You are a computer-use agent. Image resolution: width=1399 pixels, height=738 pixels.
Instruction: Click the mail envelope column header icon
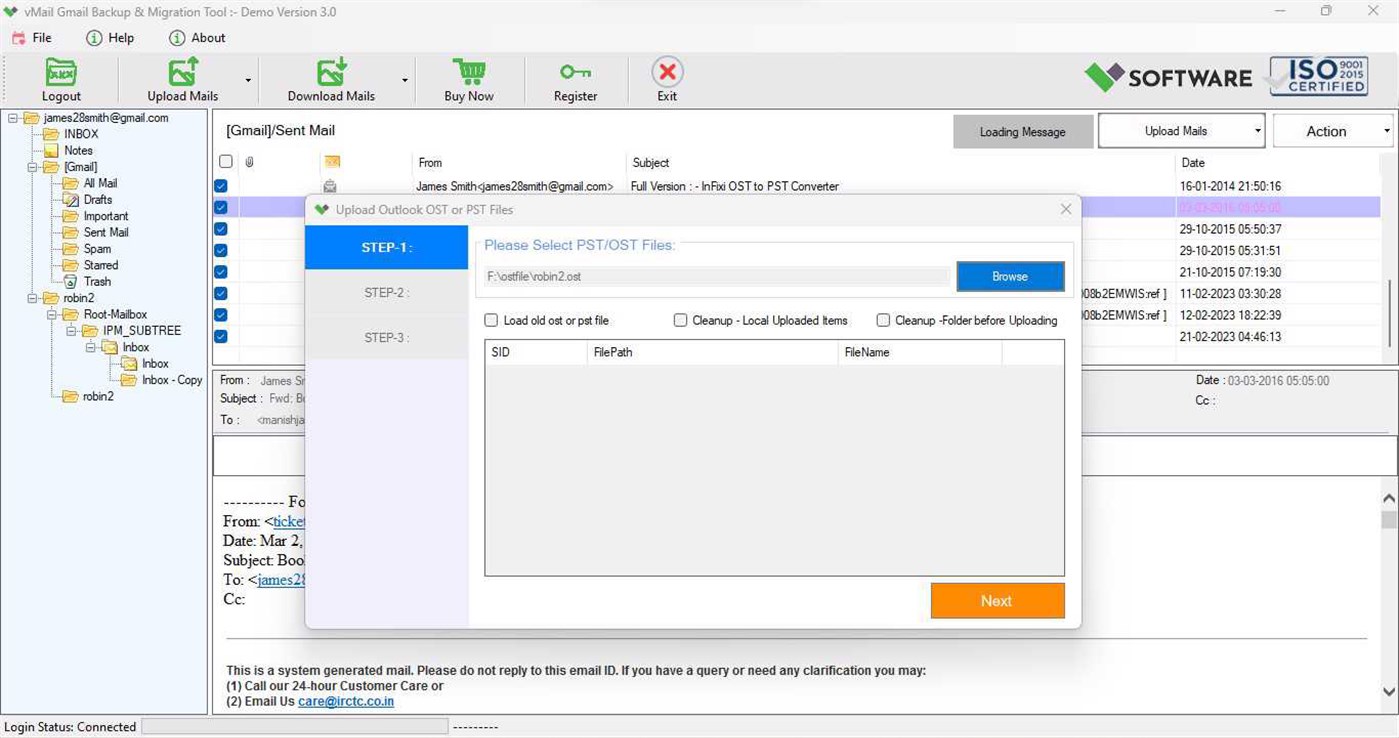(x=332, y=162)
